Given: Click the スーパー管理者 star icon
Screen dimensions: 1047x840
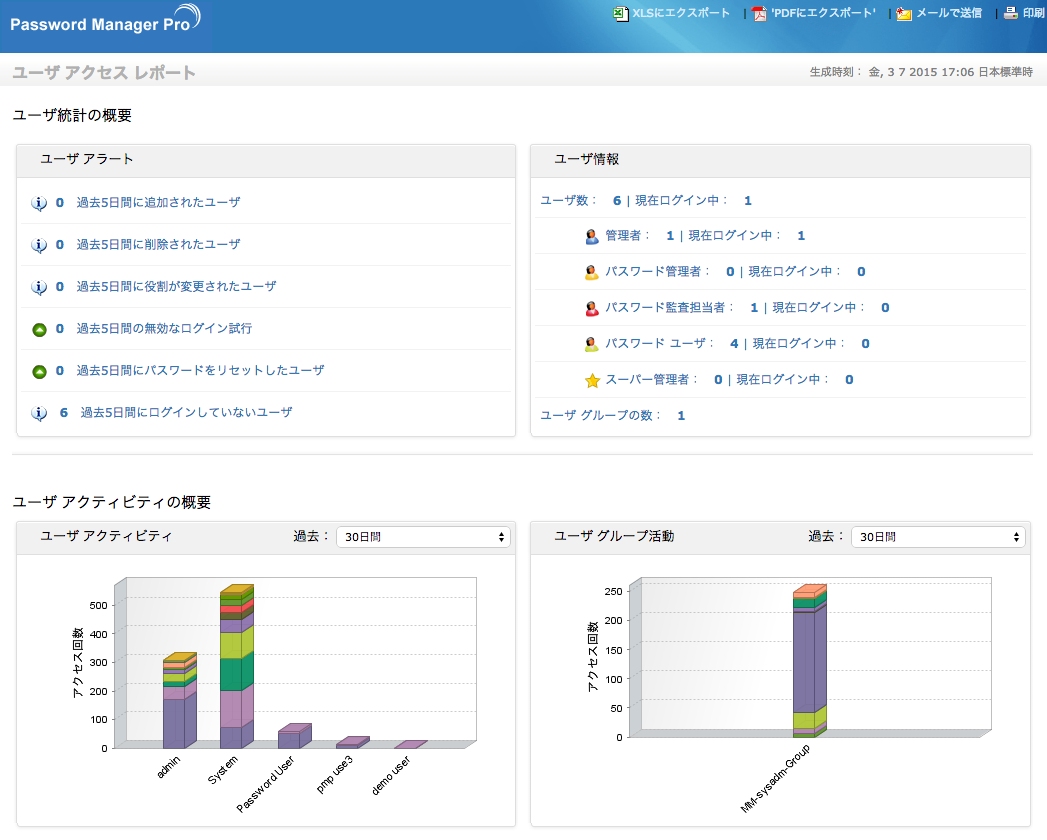Looking at the screenshot, I should (591, 380).
